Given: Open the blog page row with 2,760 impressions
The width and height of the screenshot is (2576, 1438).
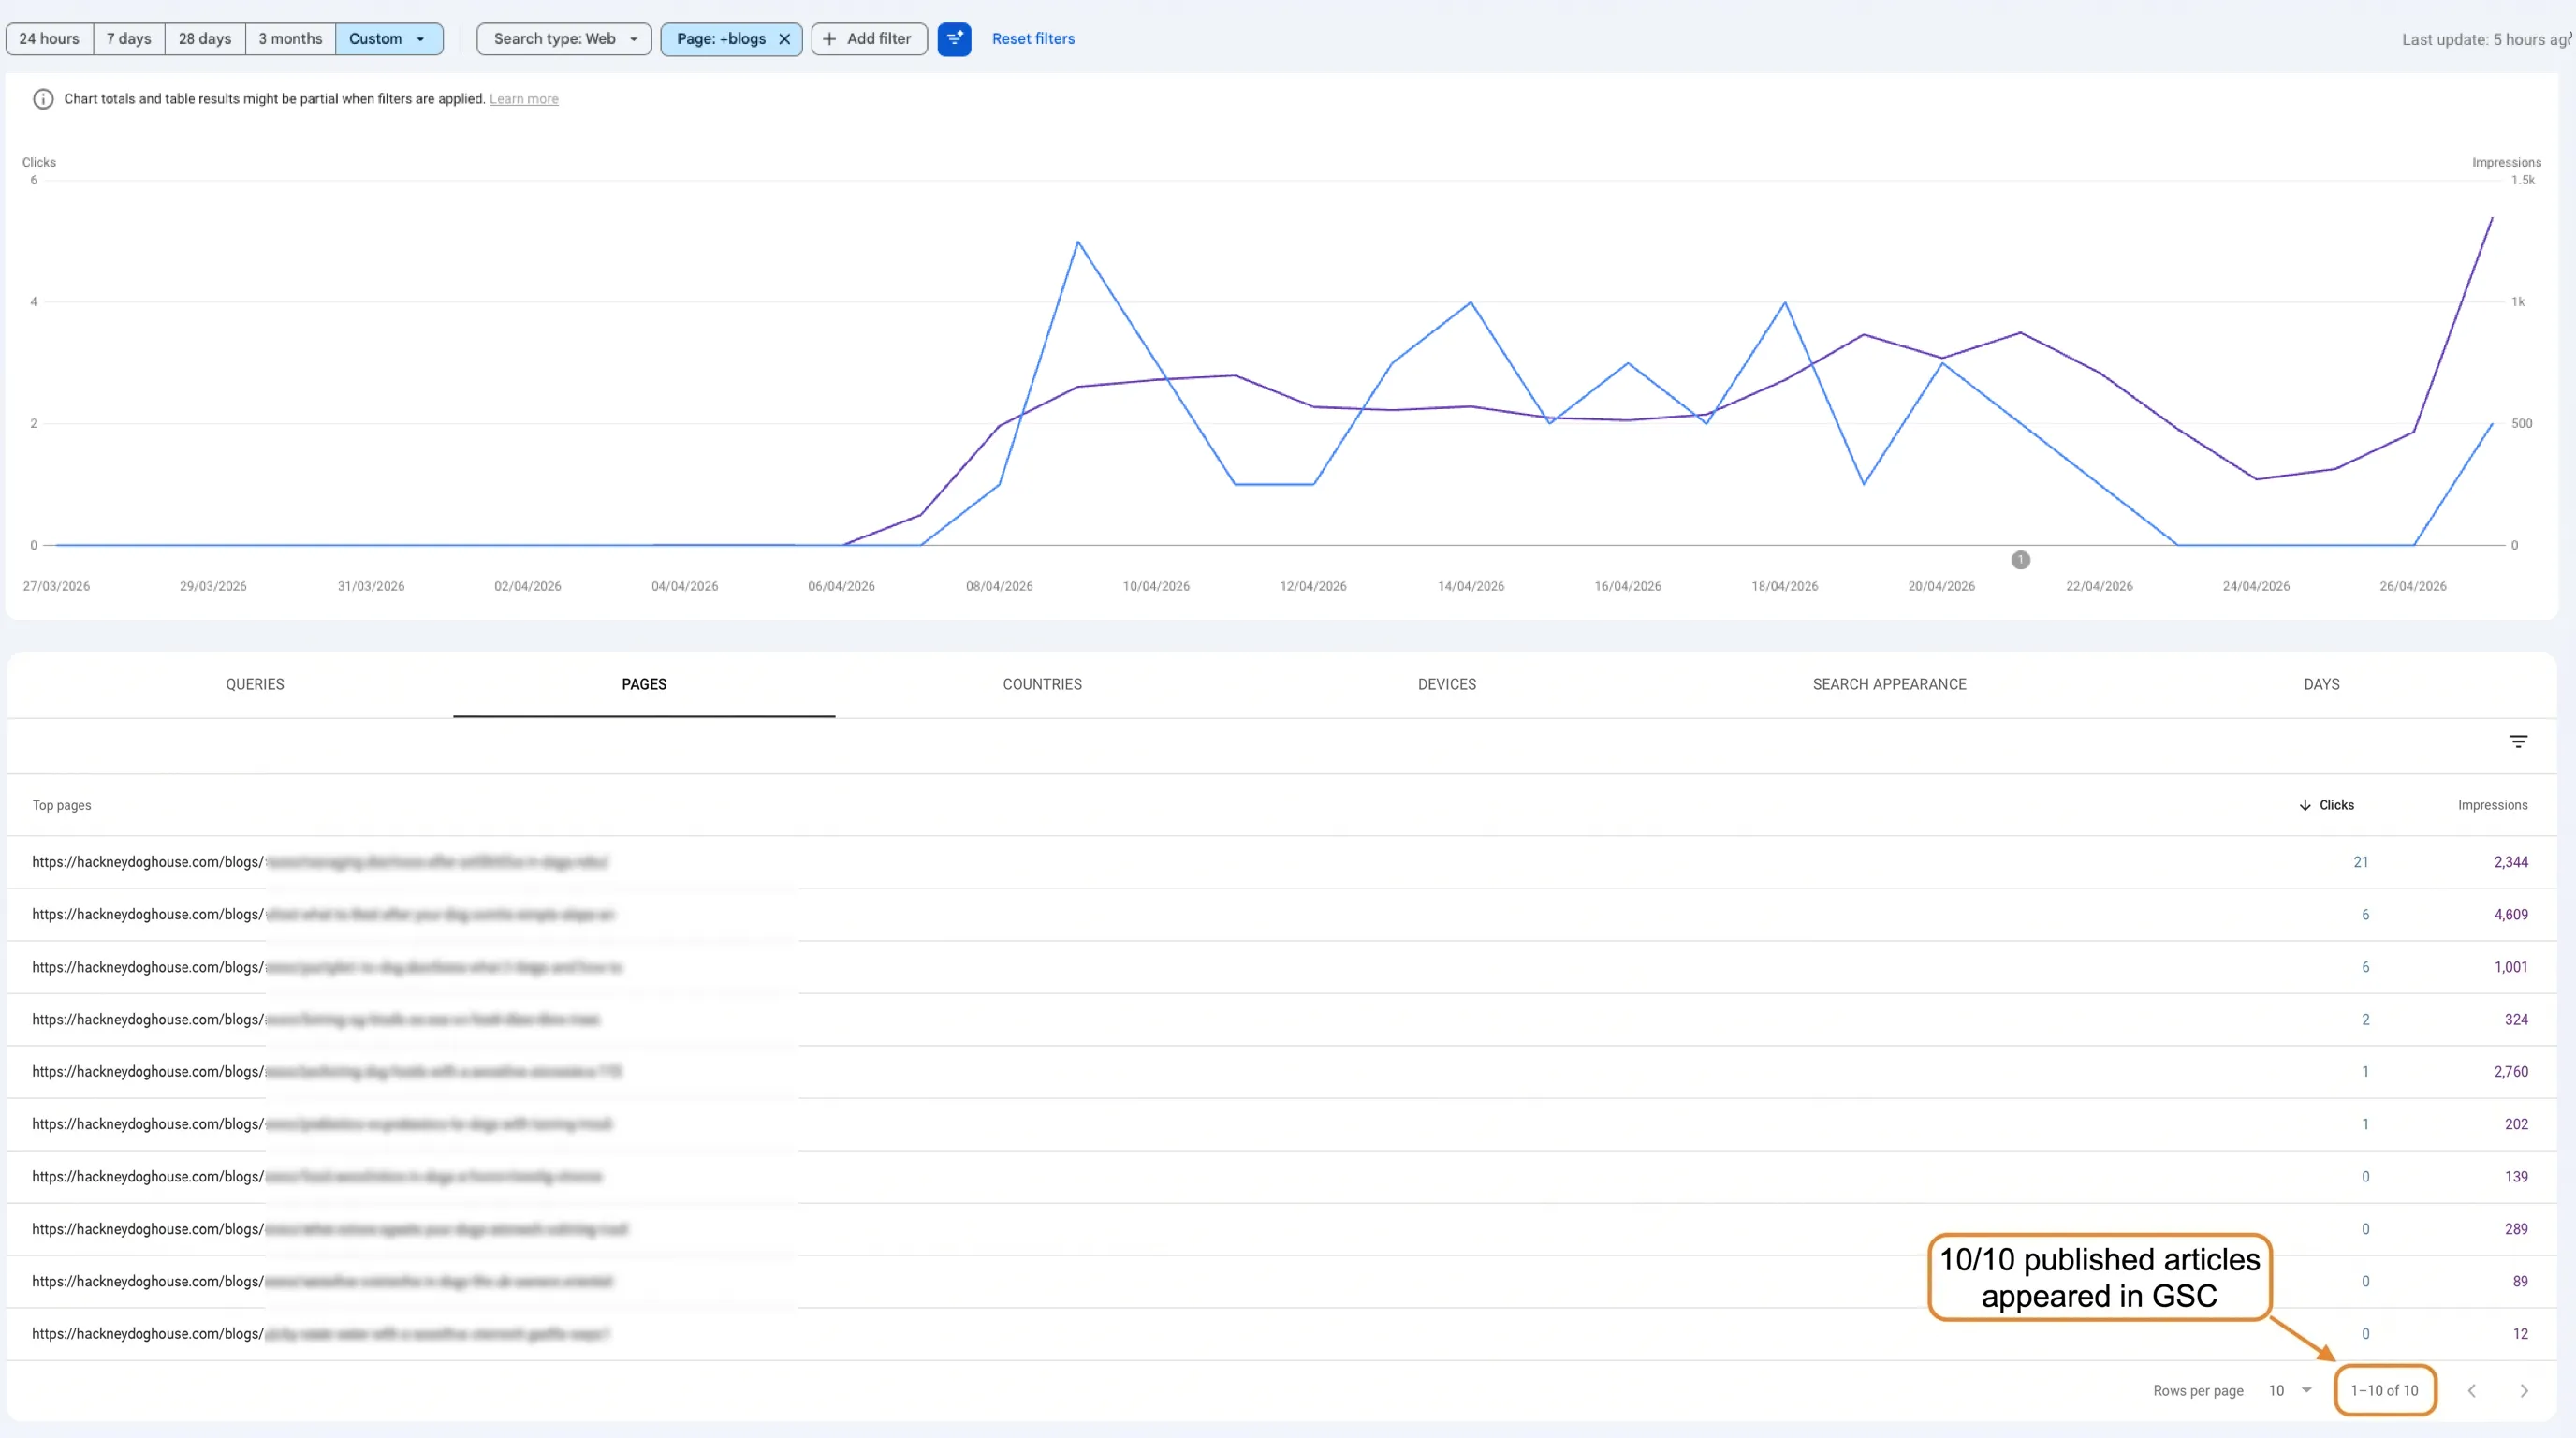Looking at the screenshot, I should 1282,1071.
